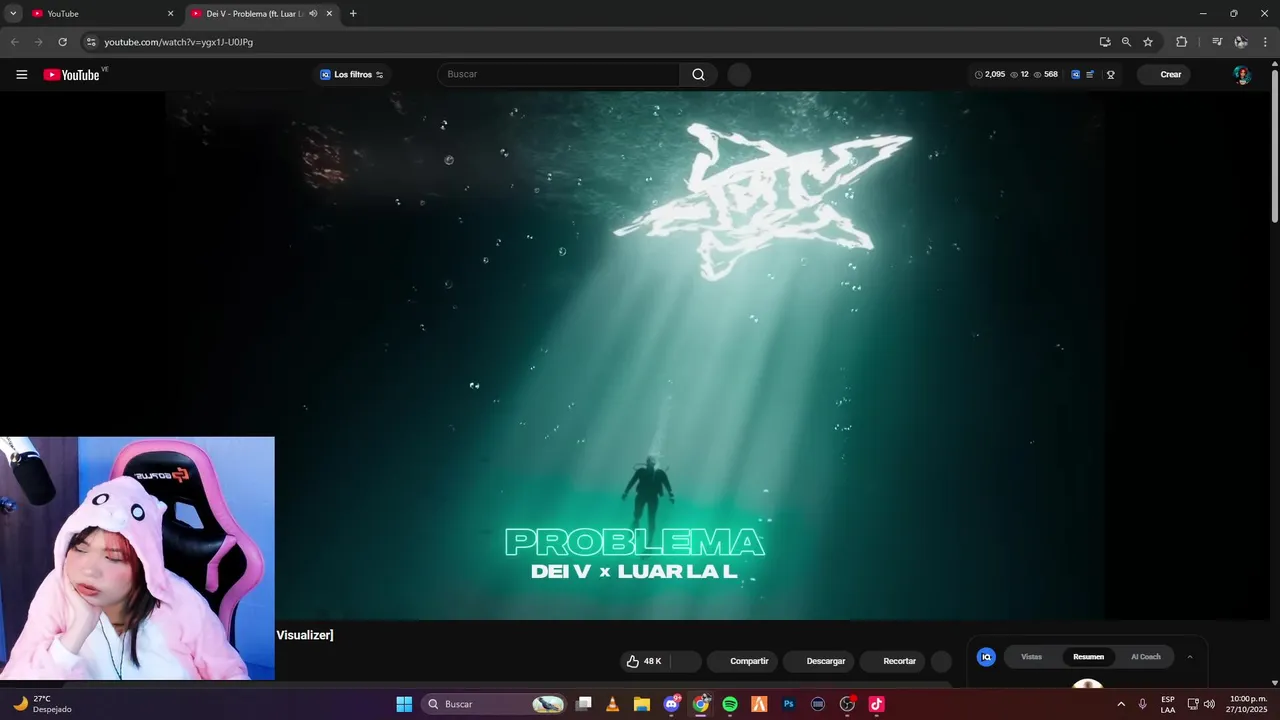Click the Recortar button
Viewport: 1280px width, 720px height.
click(x=892, y=661)
